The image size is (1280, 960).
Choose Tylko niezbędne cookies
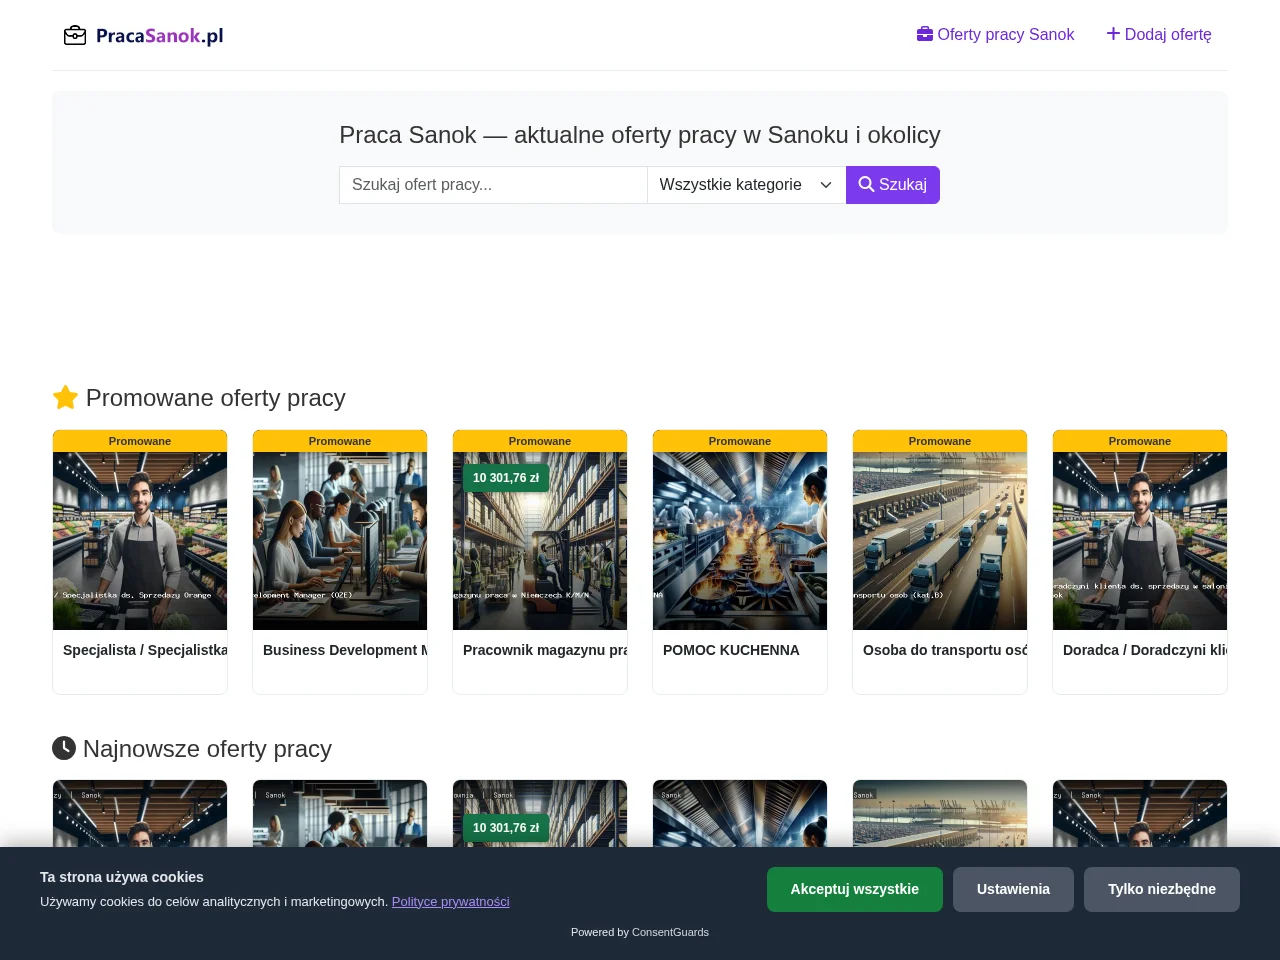(1162, 889)
